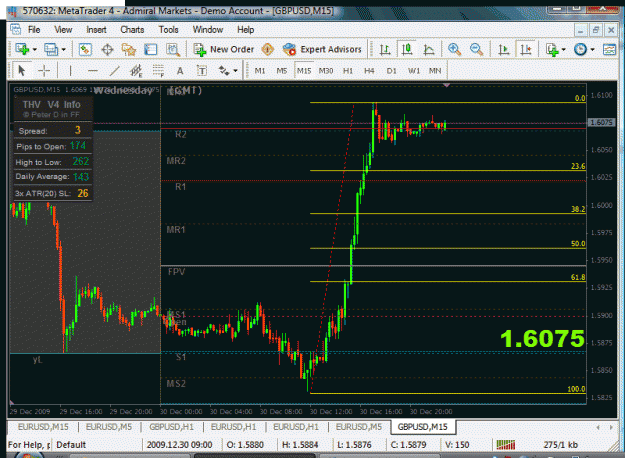Zoom out of the chart
Screen dimensions: 625x458
pos(476,49)
